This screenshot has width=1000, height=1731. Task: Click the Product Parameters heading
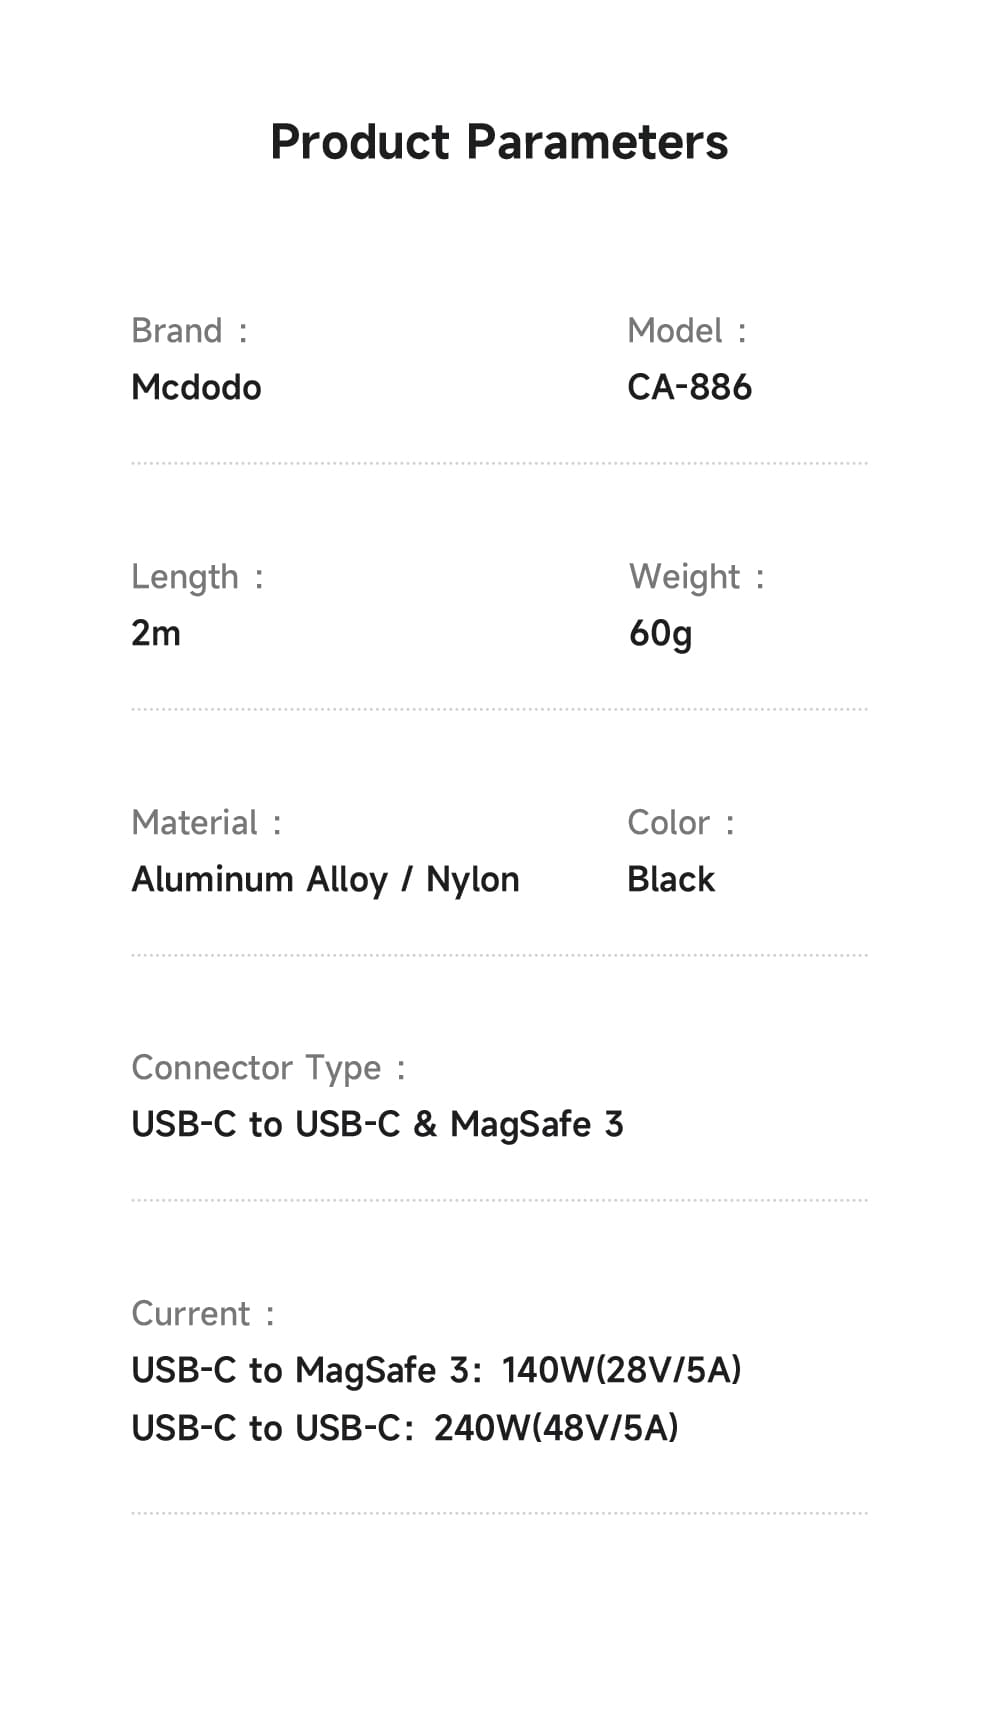[499, 142]
